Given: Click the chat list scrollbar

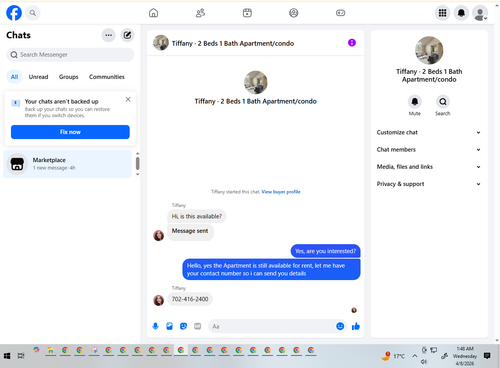Looking at the screenshot, I should click(x=137, y=164).
